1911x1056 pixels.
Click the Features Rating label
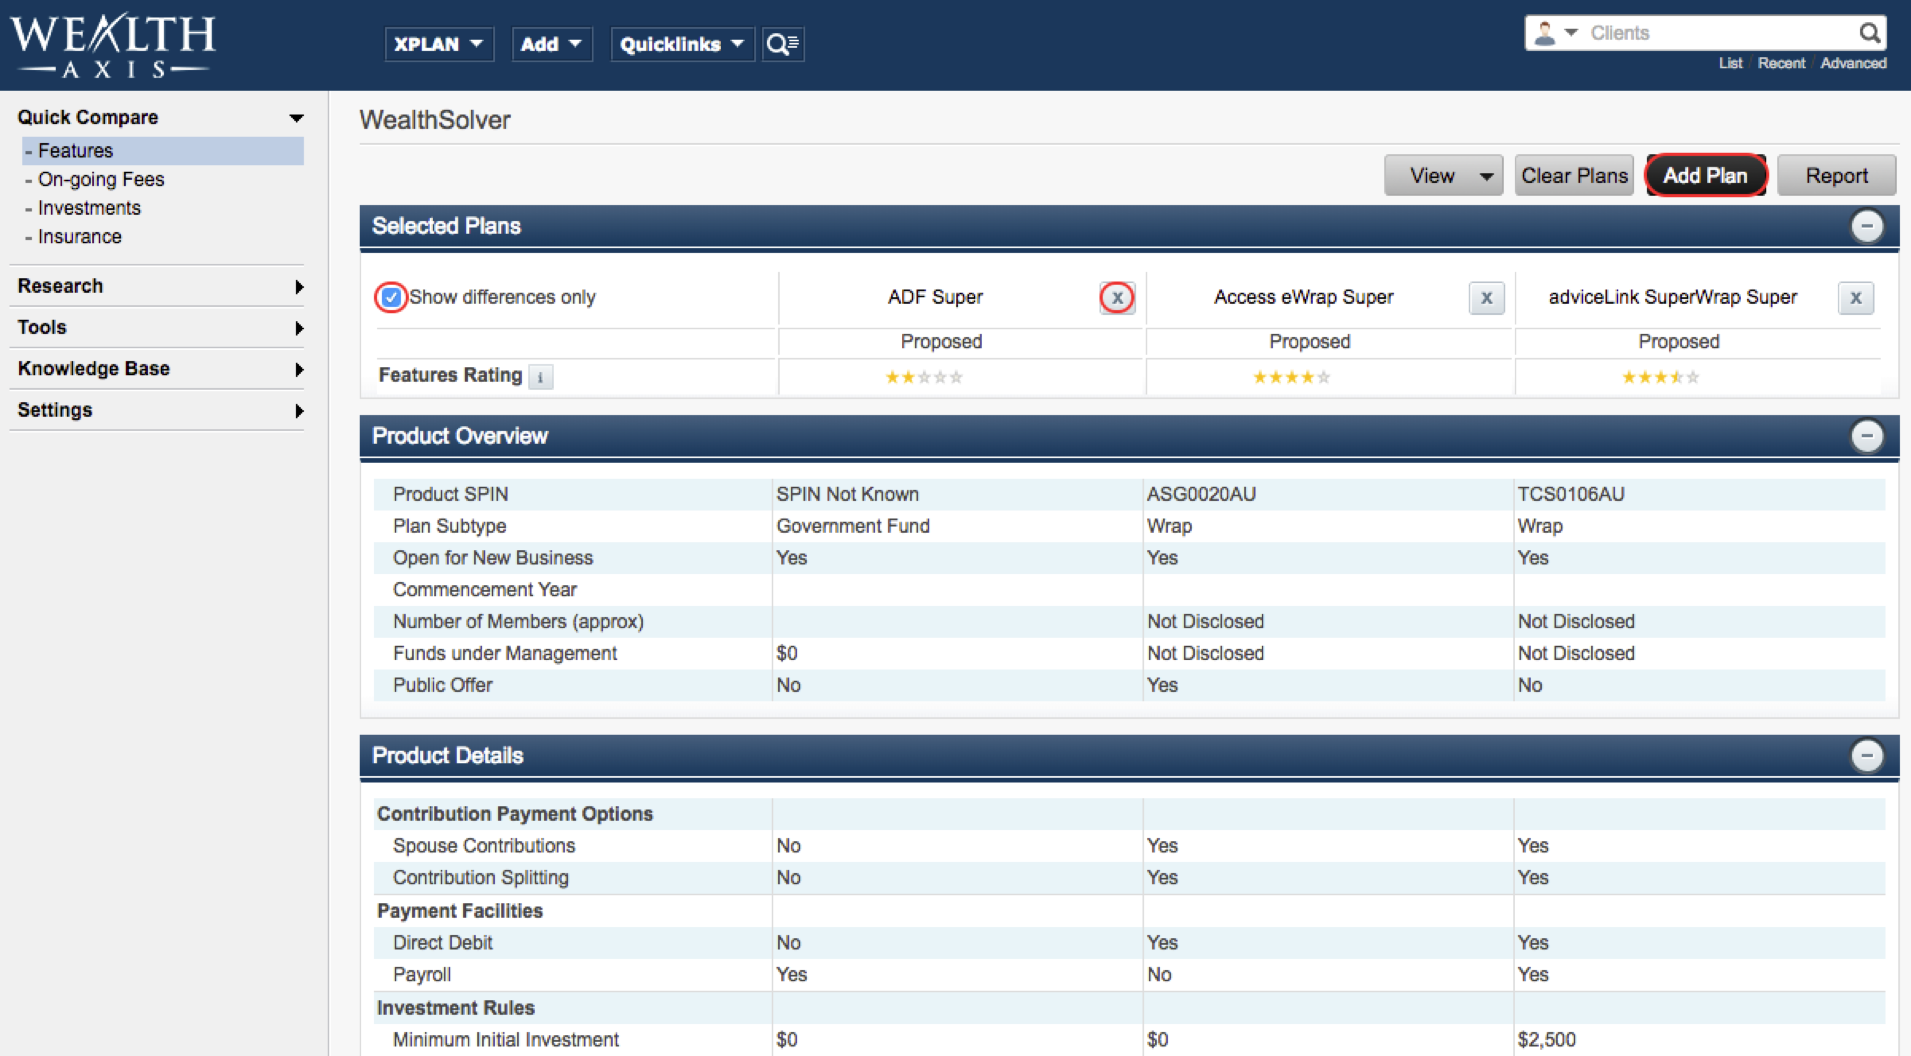pos(450,375)
